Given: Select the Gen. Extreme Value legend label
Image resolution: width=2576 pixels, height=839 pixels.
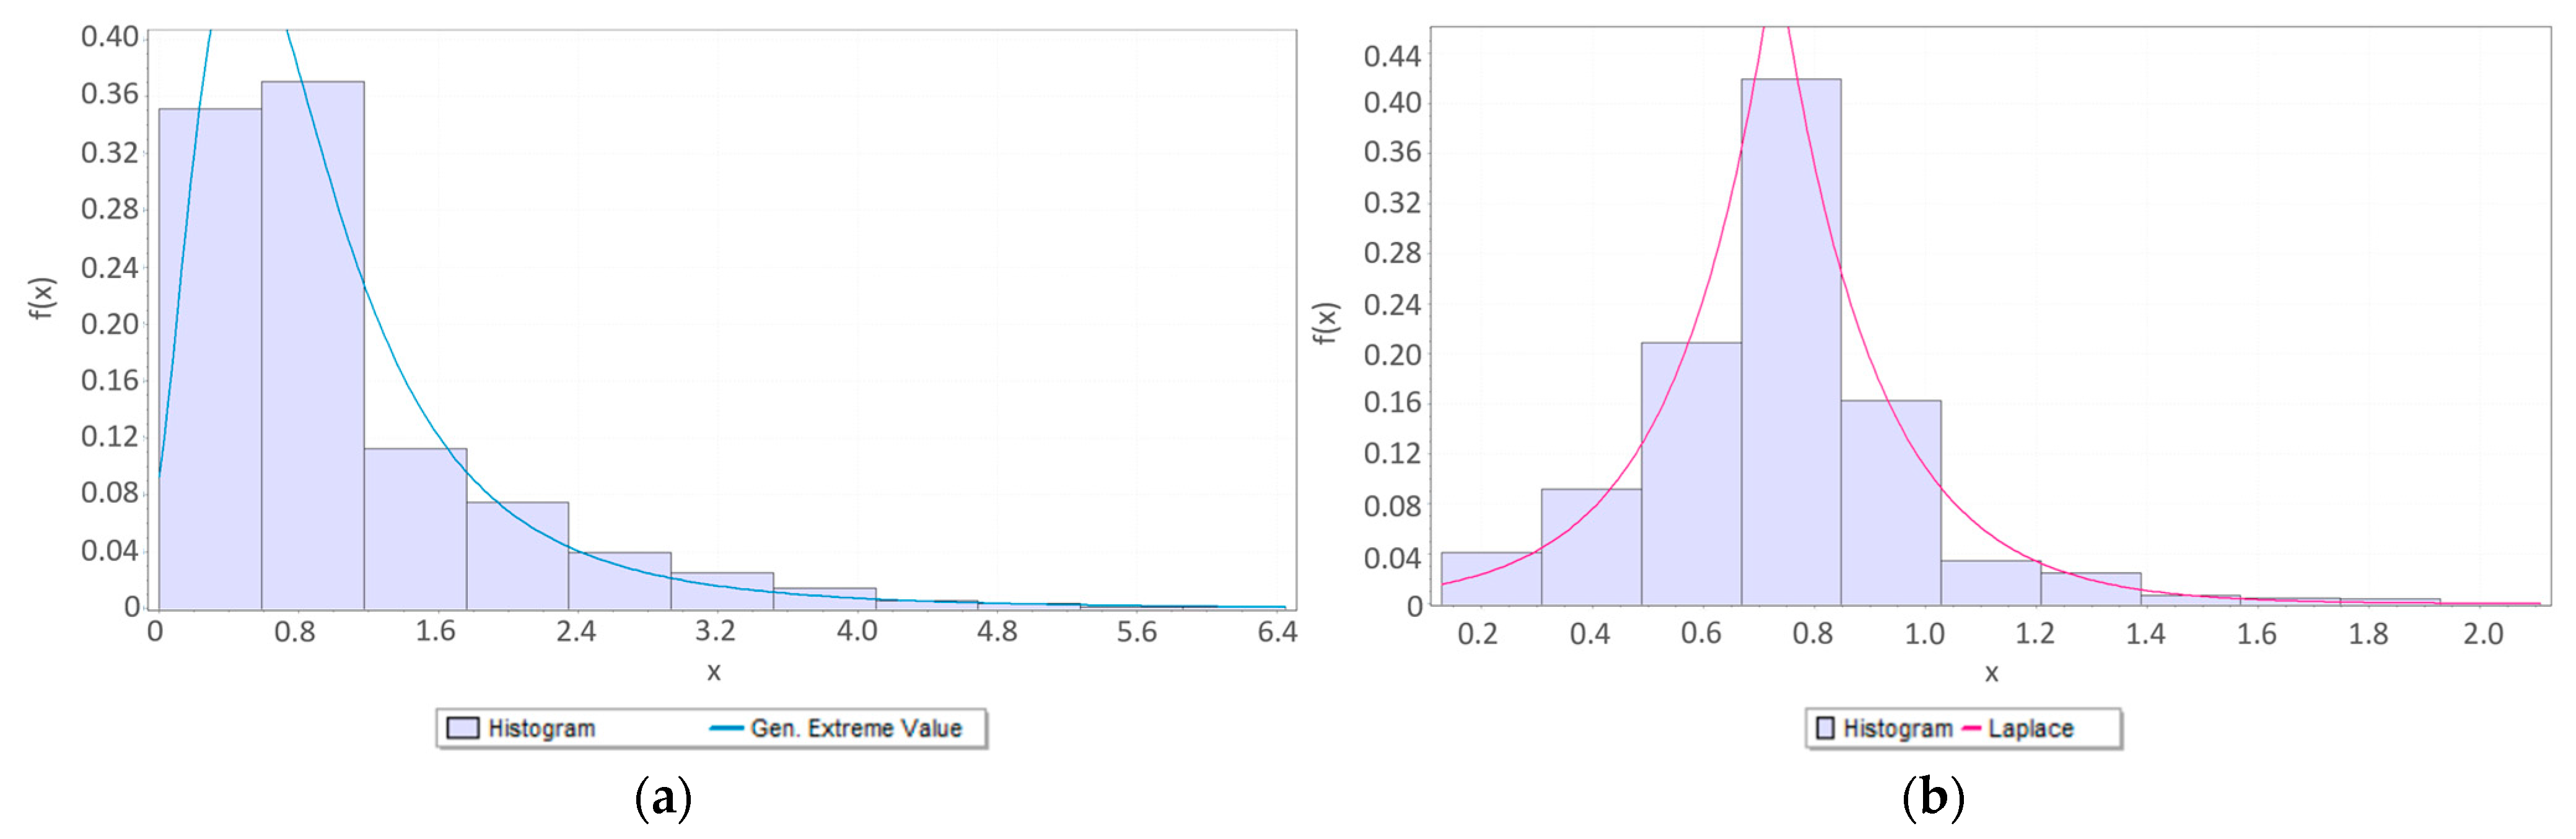Looking at the screenshot, I should pos(856,728).
